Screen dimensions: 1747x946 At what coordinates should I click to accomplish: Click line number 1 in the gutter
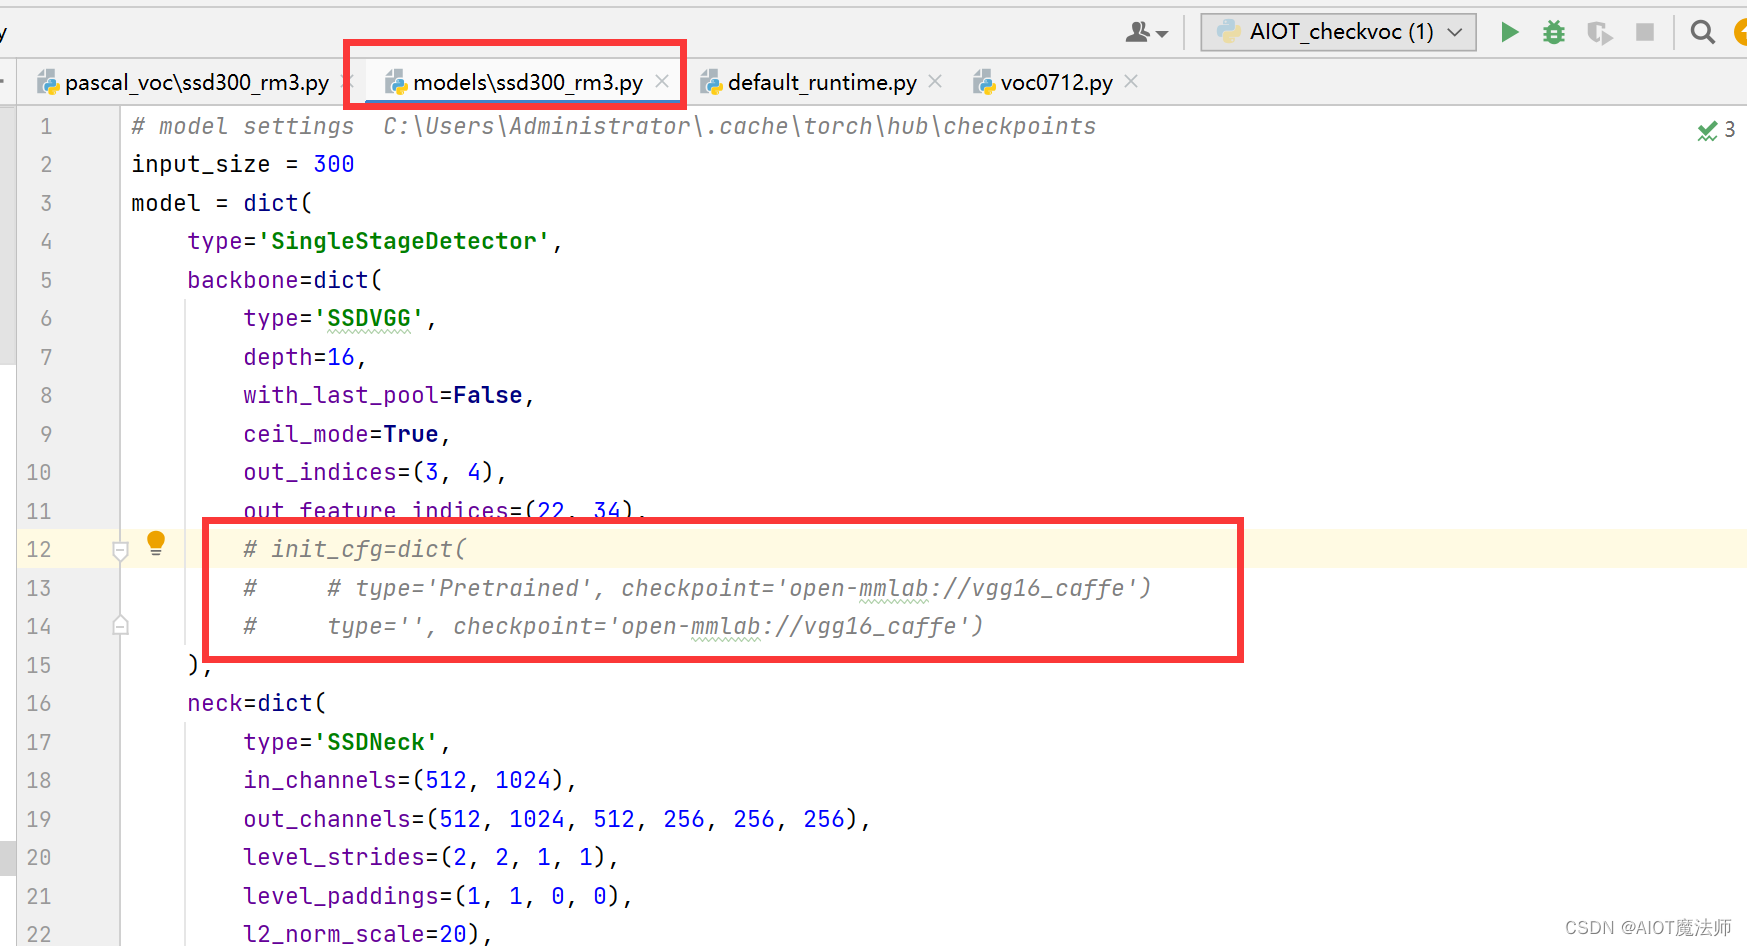click(x=46, y=127)
